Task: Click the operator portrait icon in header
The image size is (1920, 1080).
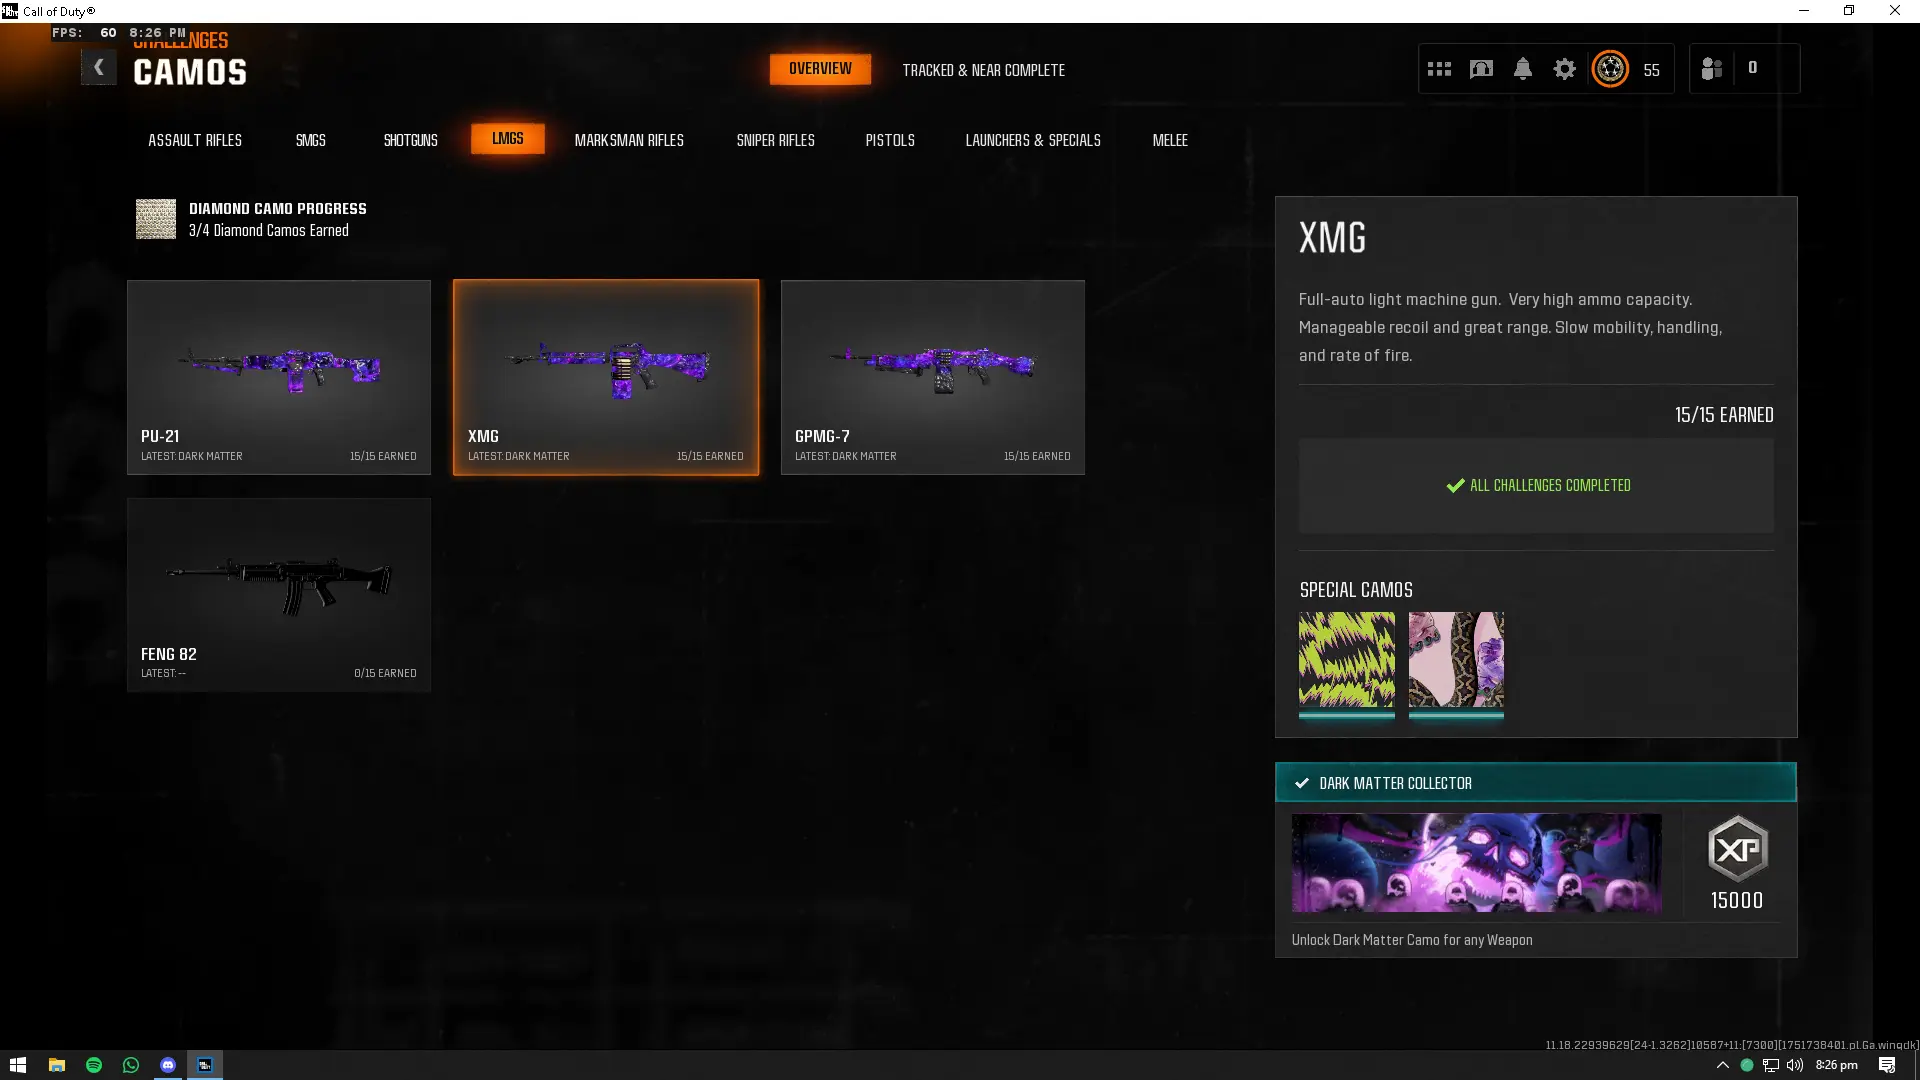Action: [x=1481, y=69]
